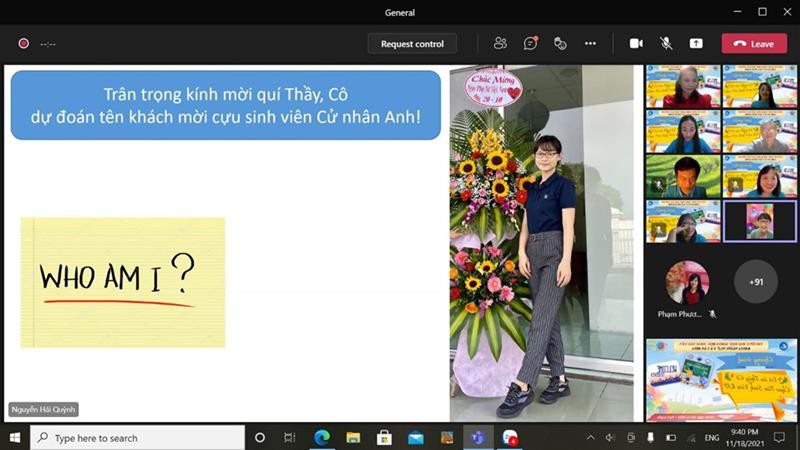Click the Request control button

coord(412,43)
